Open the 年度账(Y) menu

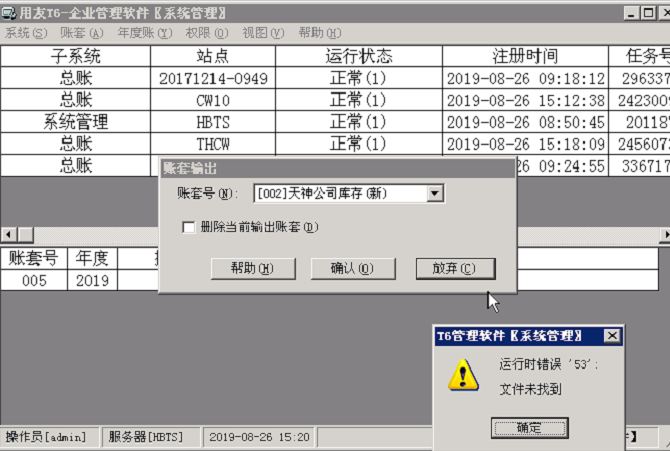click(x=145, y=33)
